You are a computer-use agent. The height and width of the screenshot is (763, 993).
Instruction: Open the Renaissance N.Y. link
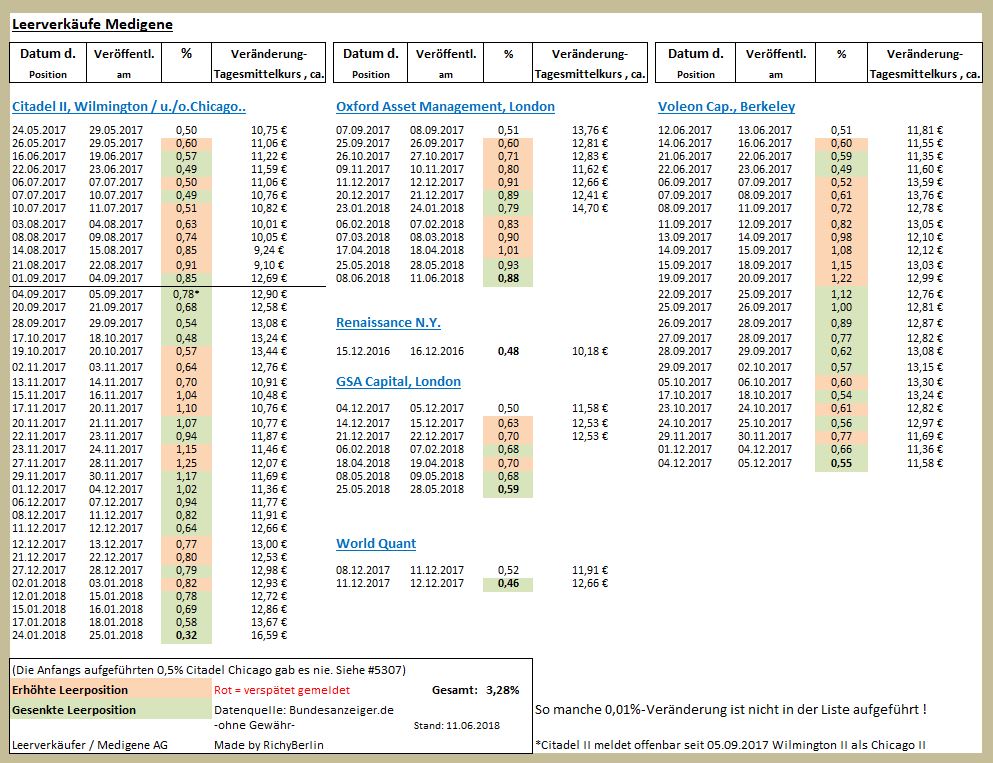point(390,320)
